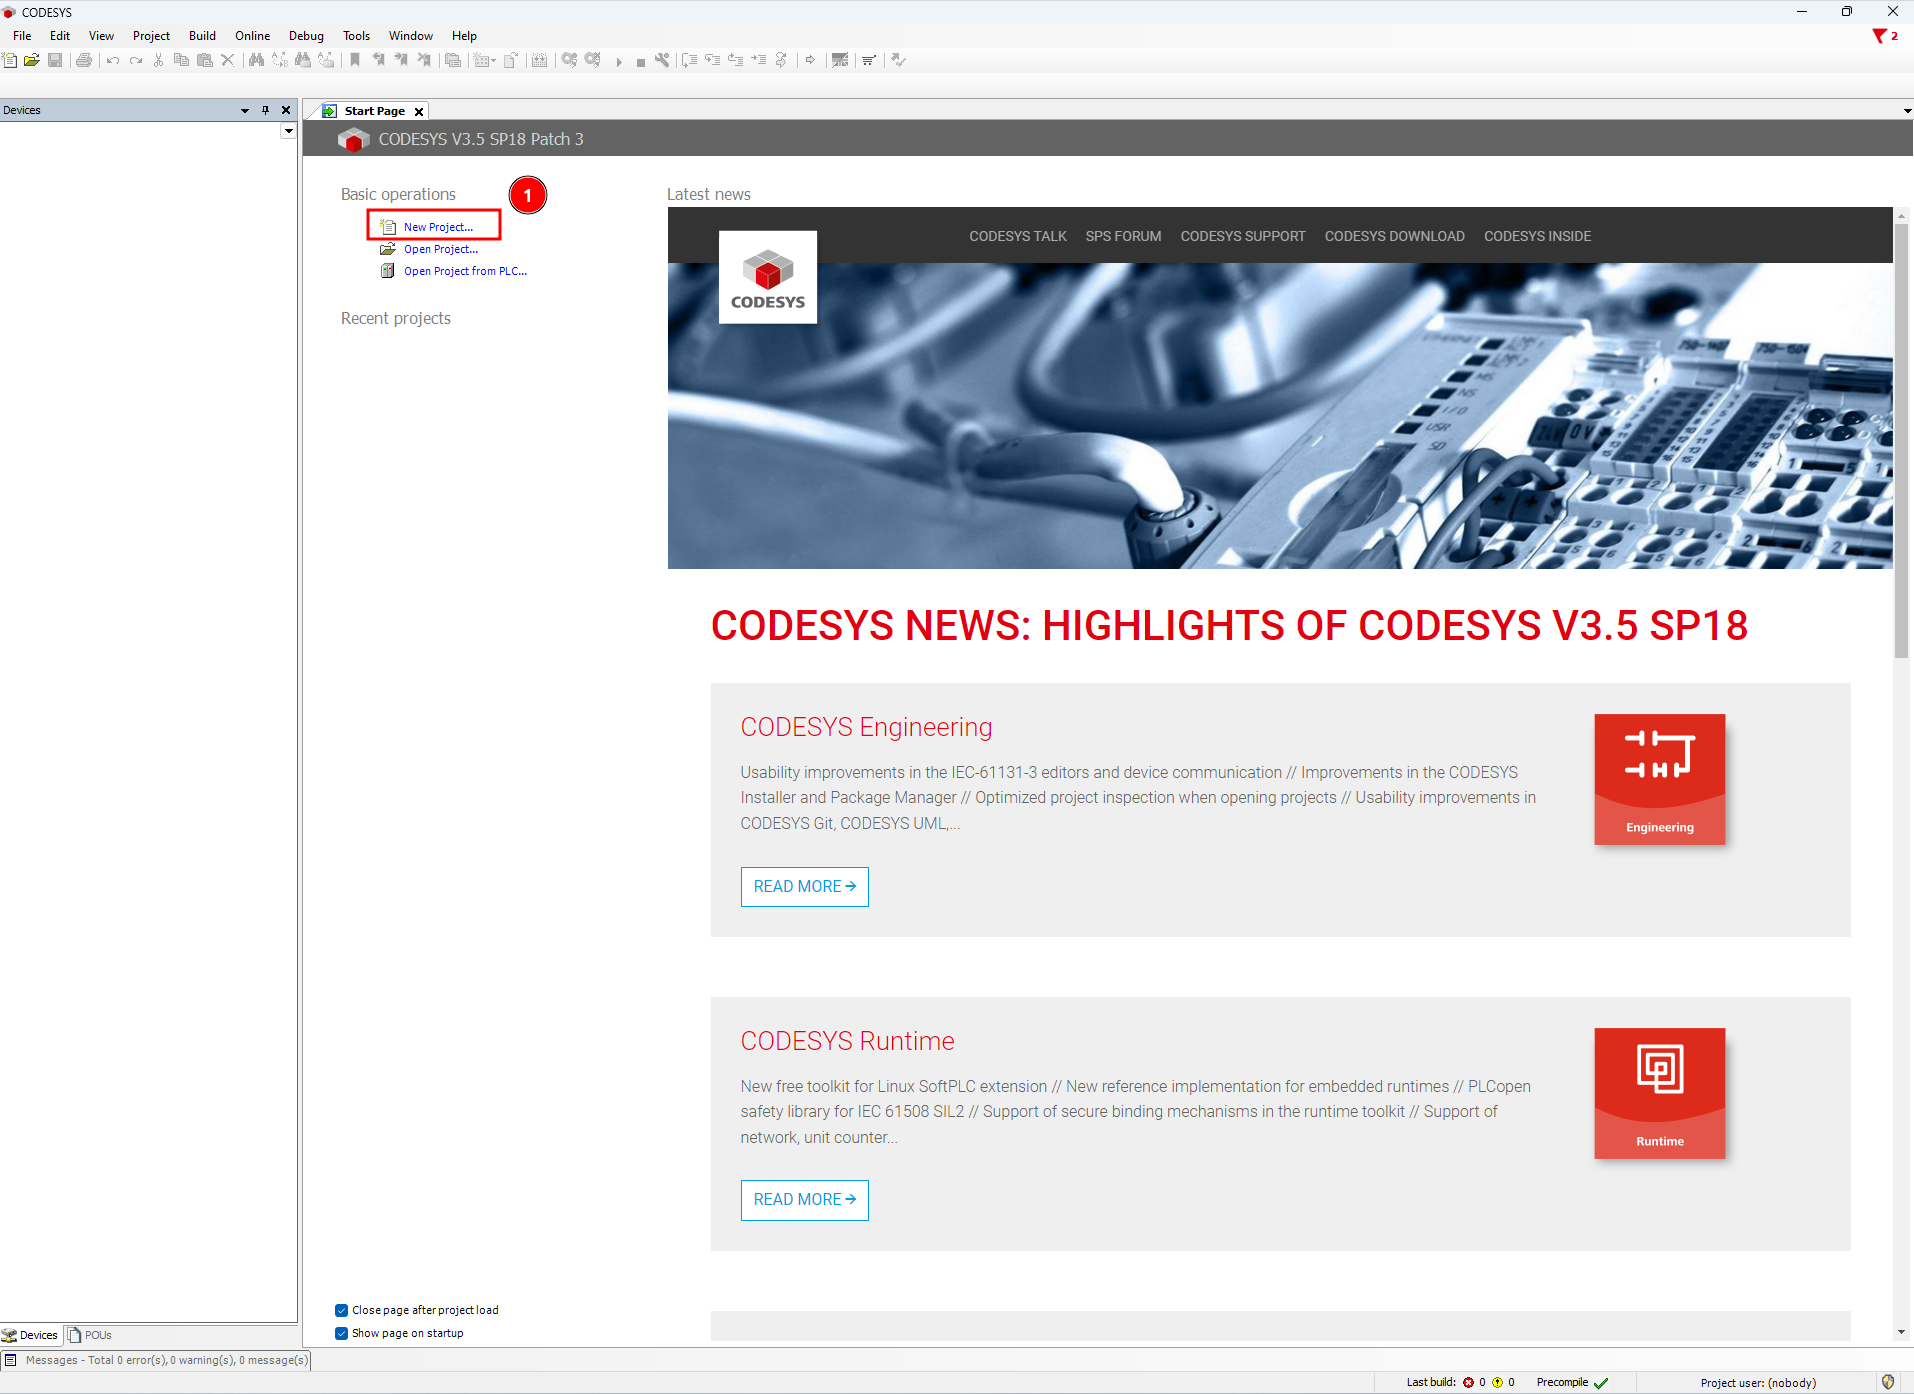This screenshot has height=1394, width=1914.
Task: Open the Online menu
Action: point(252,36)
